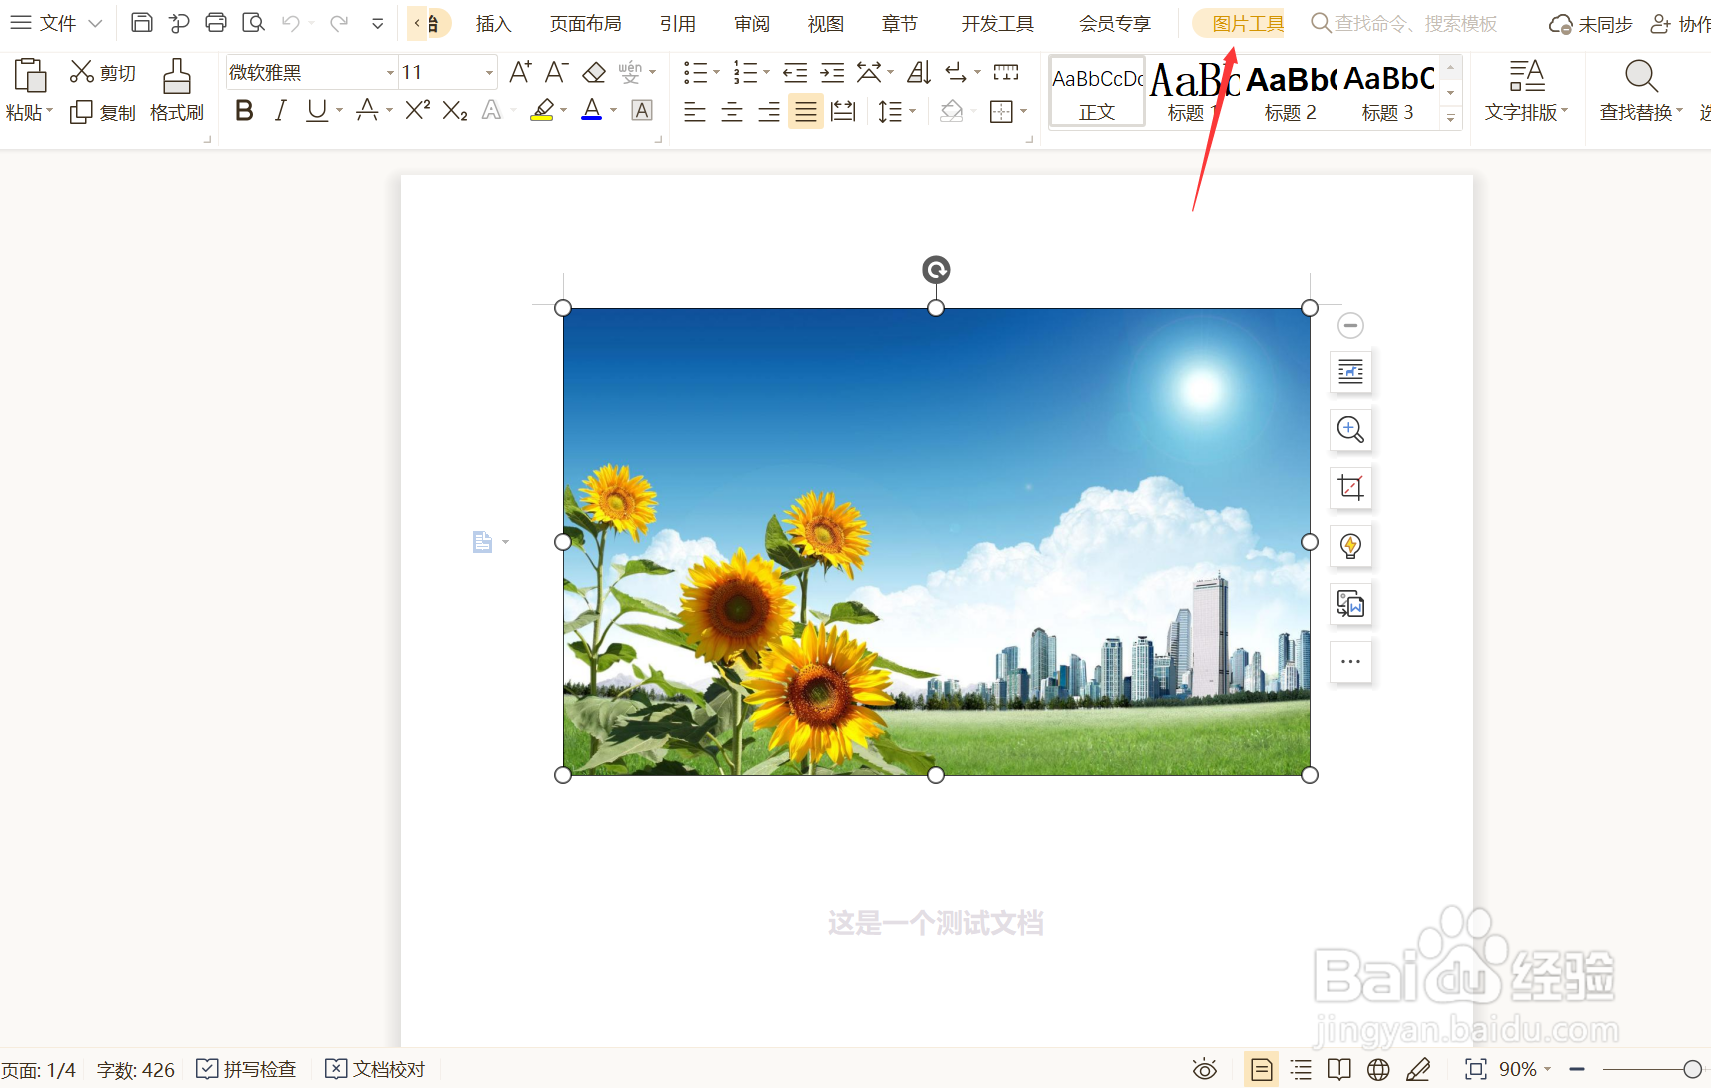
Task: Click the Paste clipboard icon
Action: pyautogui.click(x=30, y=76)
